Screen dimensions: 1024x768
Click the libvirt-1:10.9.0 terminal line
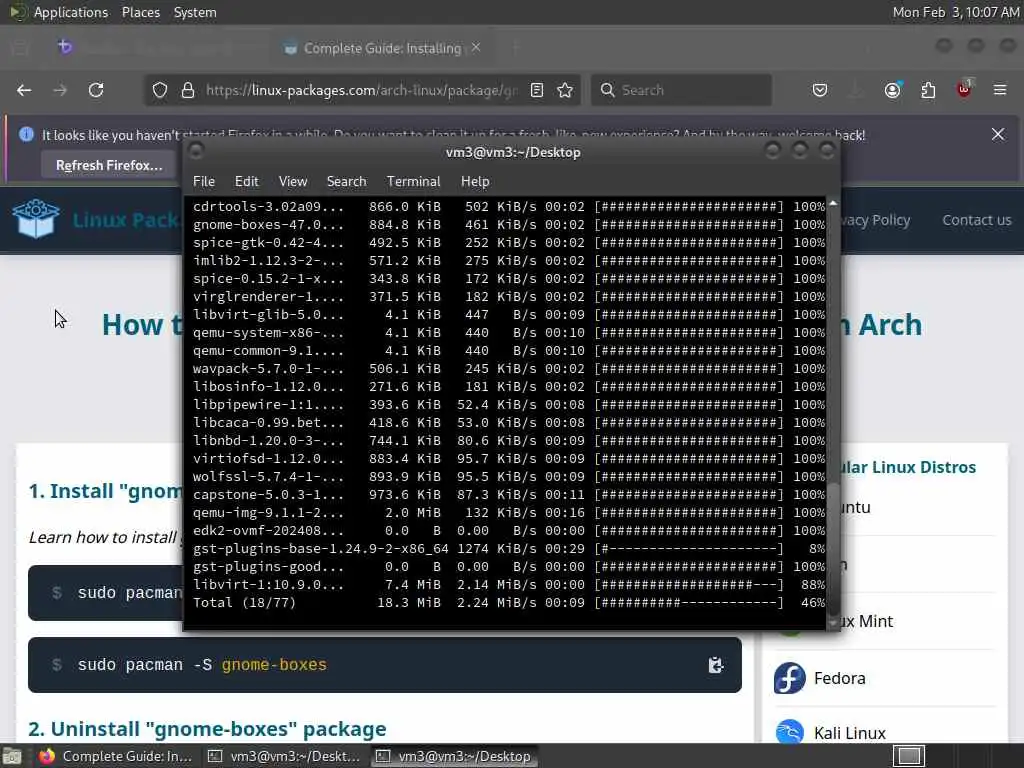(x=509, y=585)
